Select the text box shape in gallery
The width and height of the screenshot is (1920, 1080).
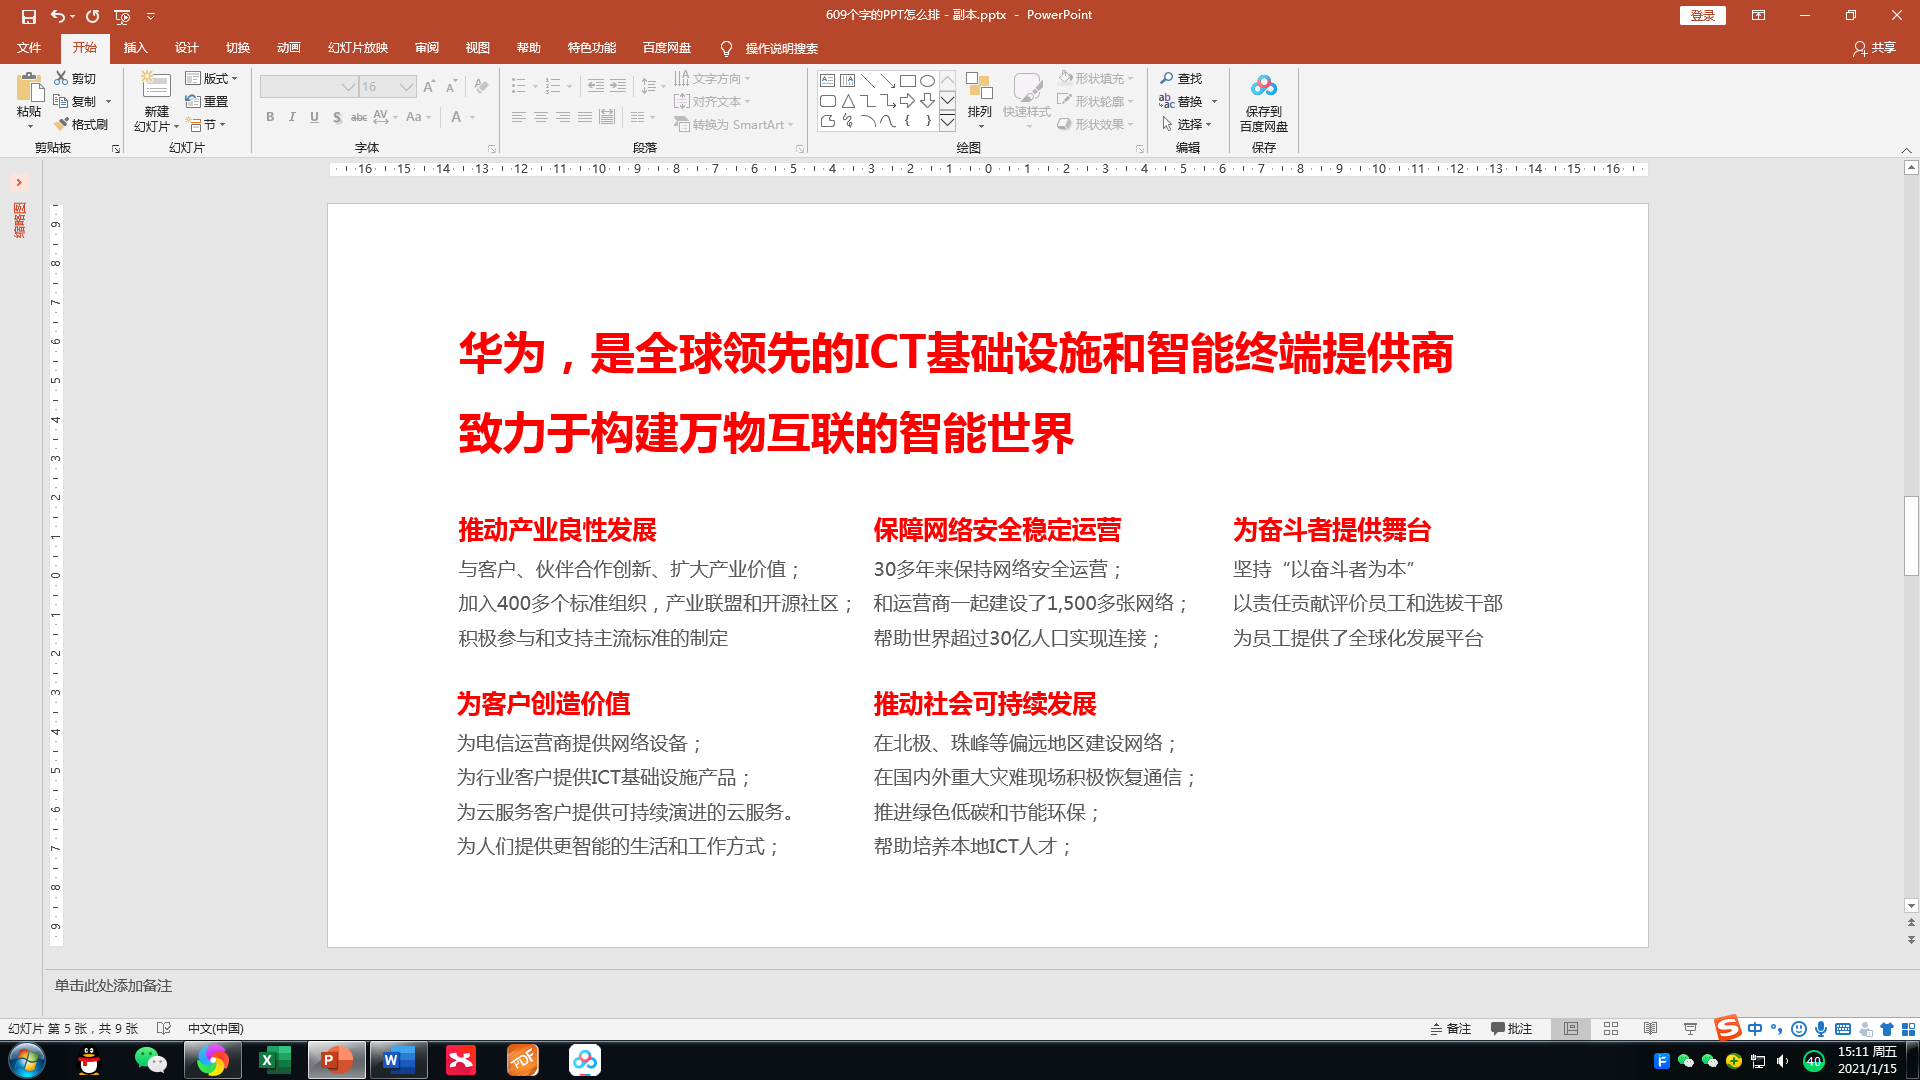tap(828, 80)
